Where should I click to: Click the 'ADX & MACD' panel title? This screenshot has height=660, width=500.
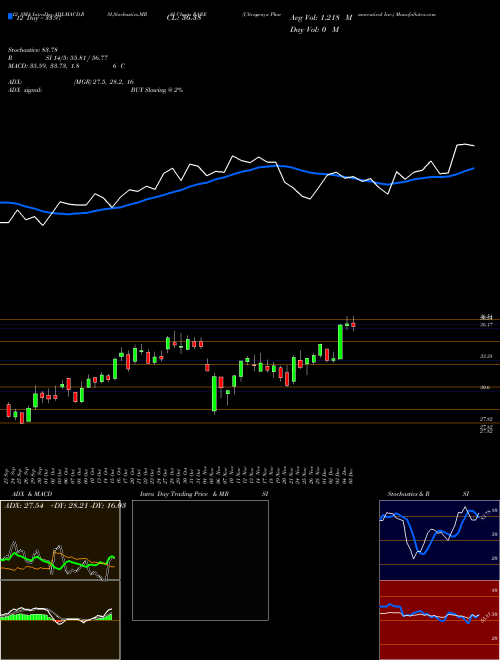(x=32, y=494)
